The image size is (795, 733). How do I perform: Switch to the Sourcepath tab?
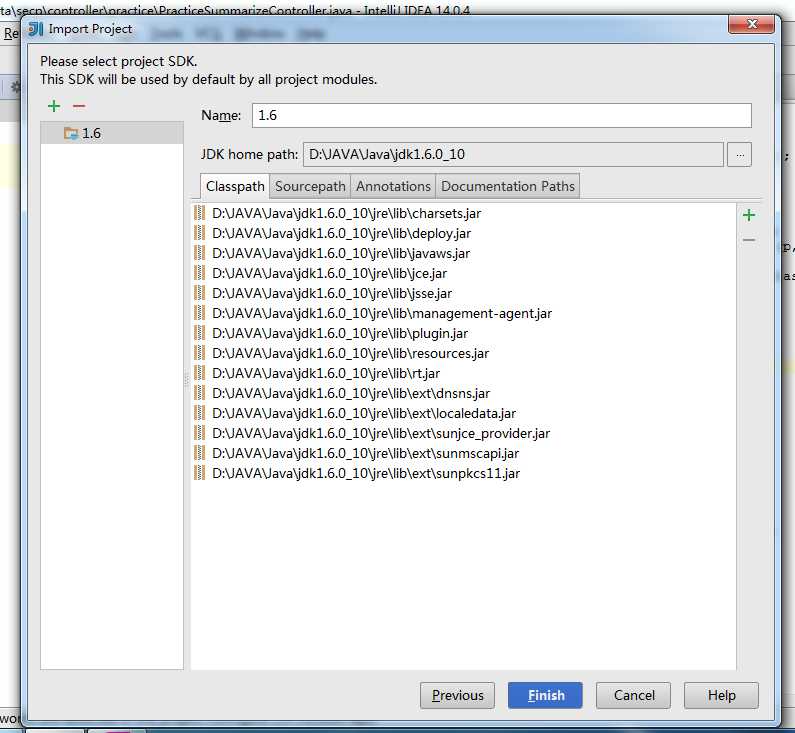click(310, 186)
